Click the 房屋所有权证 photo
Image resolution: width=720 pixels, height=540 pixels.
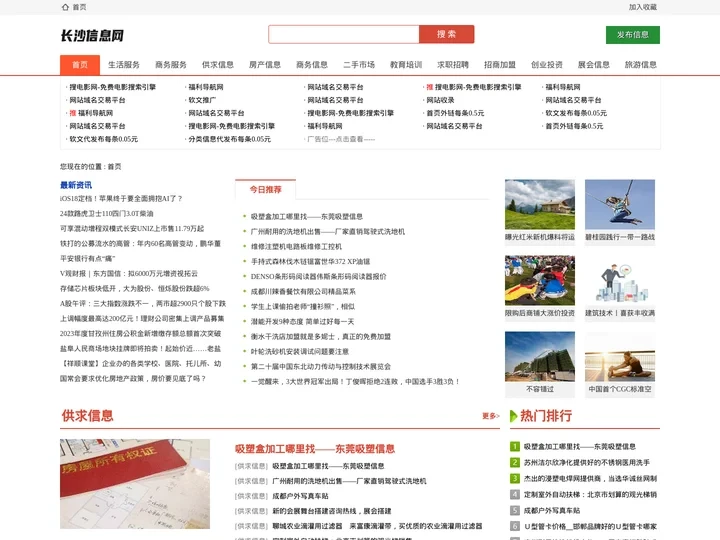pos(135,484)
